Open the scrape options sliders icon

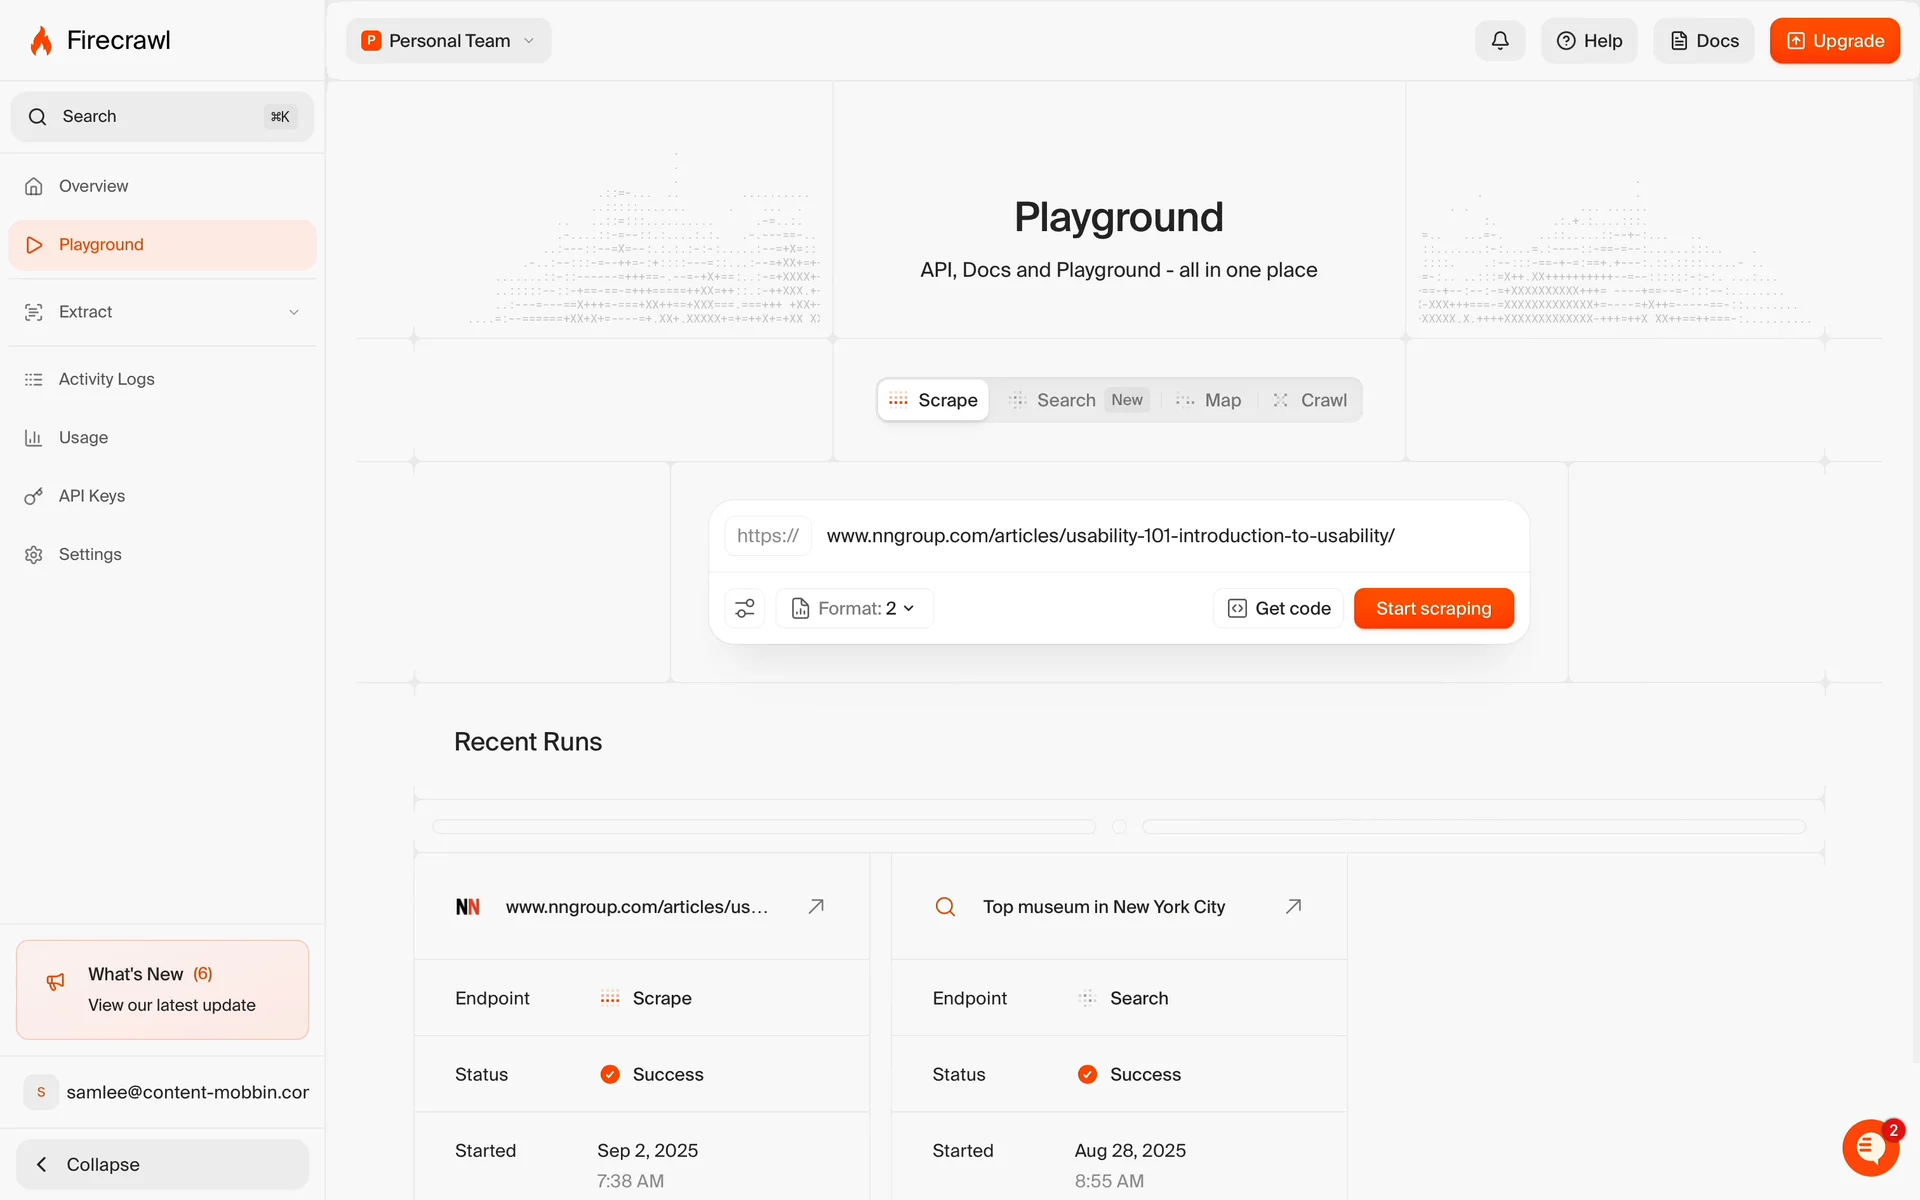point(745,608)
